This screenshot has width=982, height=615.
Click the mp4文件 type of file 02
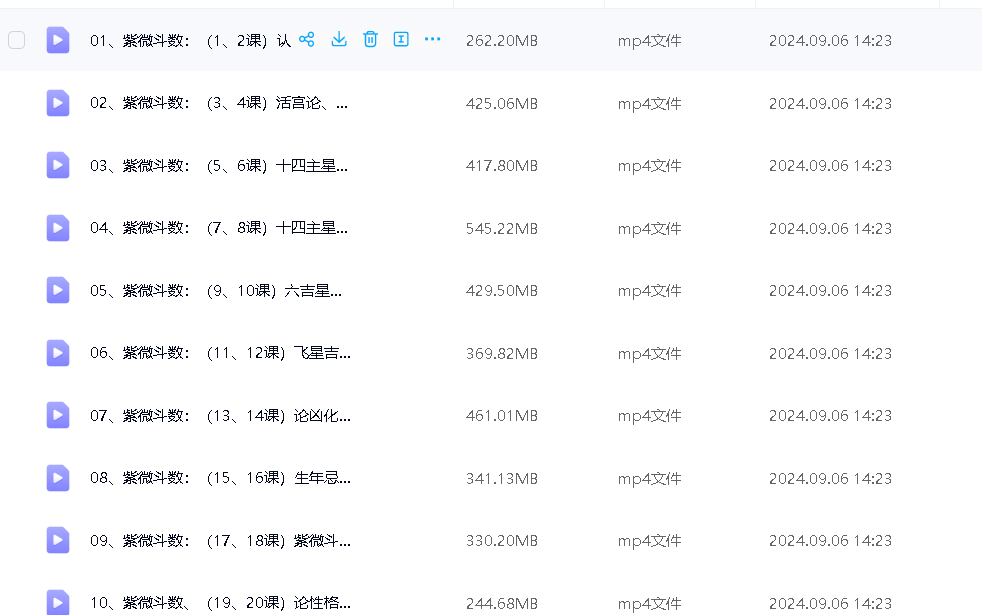coord(649,104)
